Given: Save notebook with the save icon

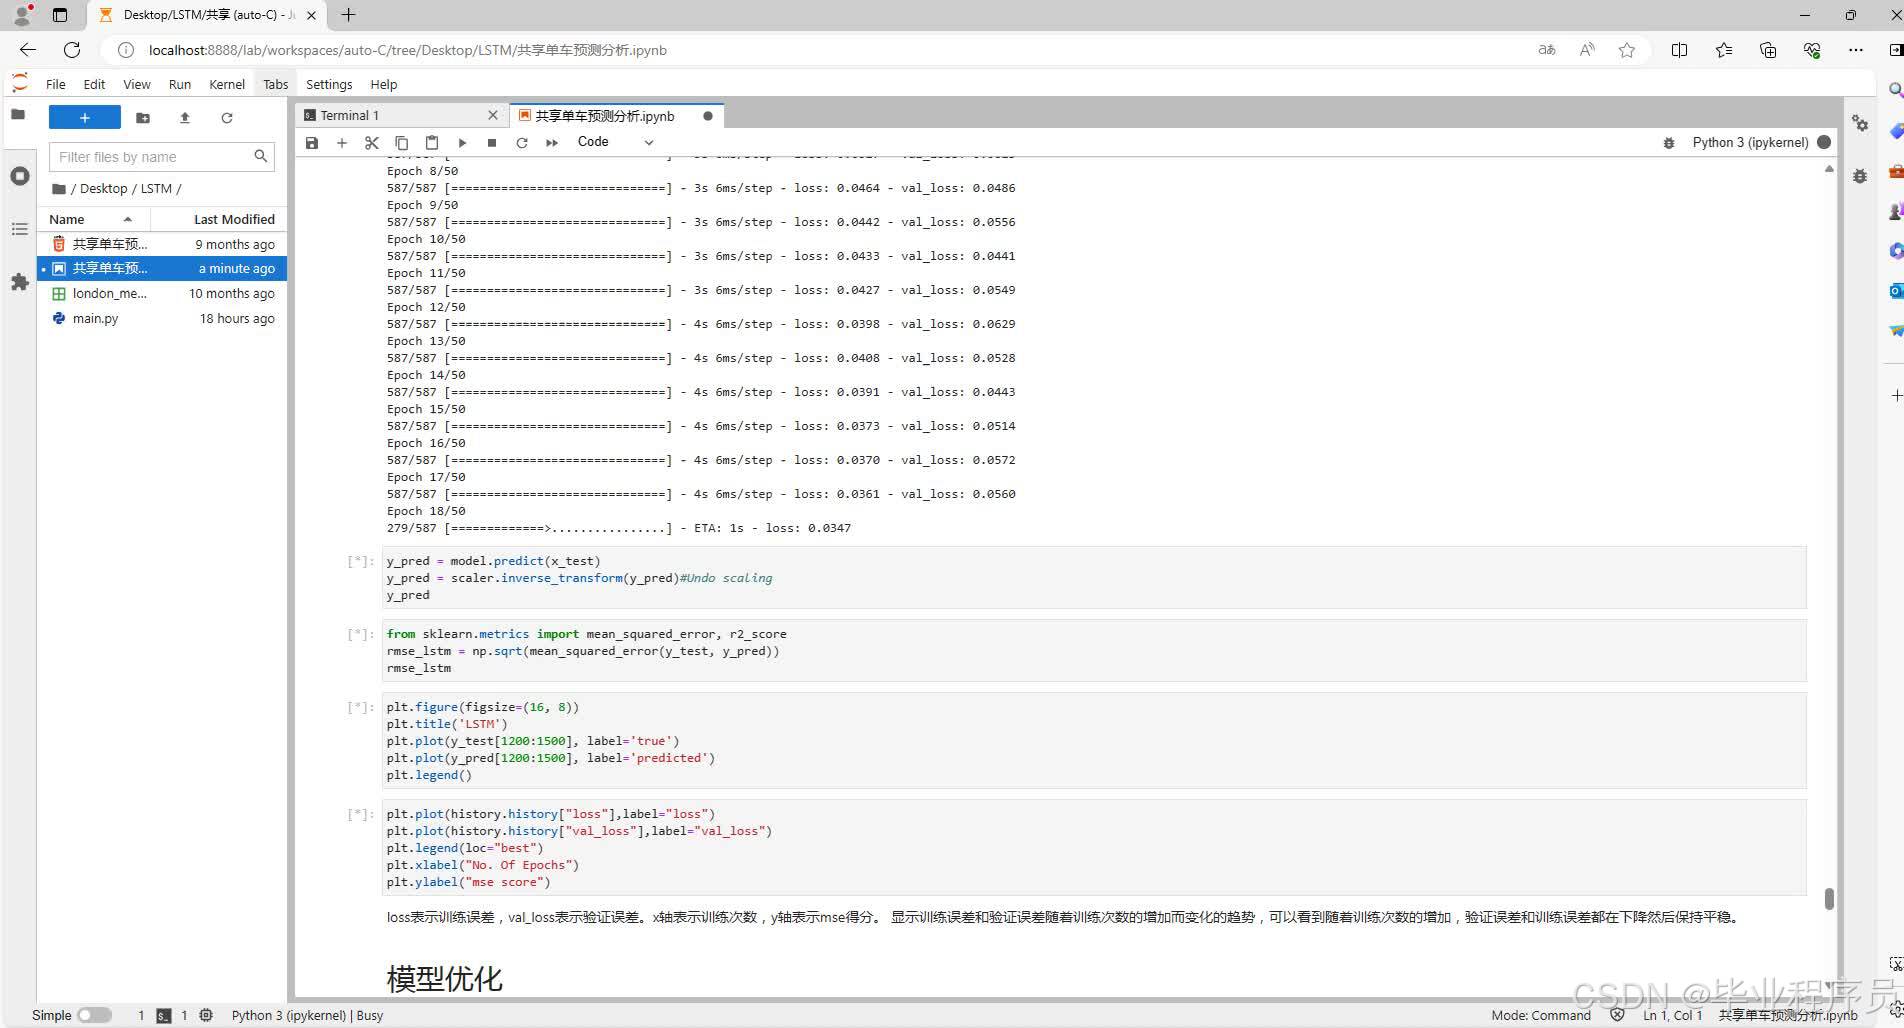Looking at the screenshot, I should click(312, 143).
